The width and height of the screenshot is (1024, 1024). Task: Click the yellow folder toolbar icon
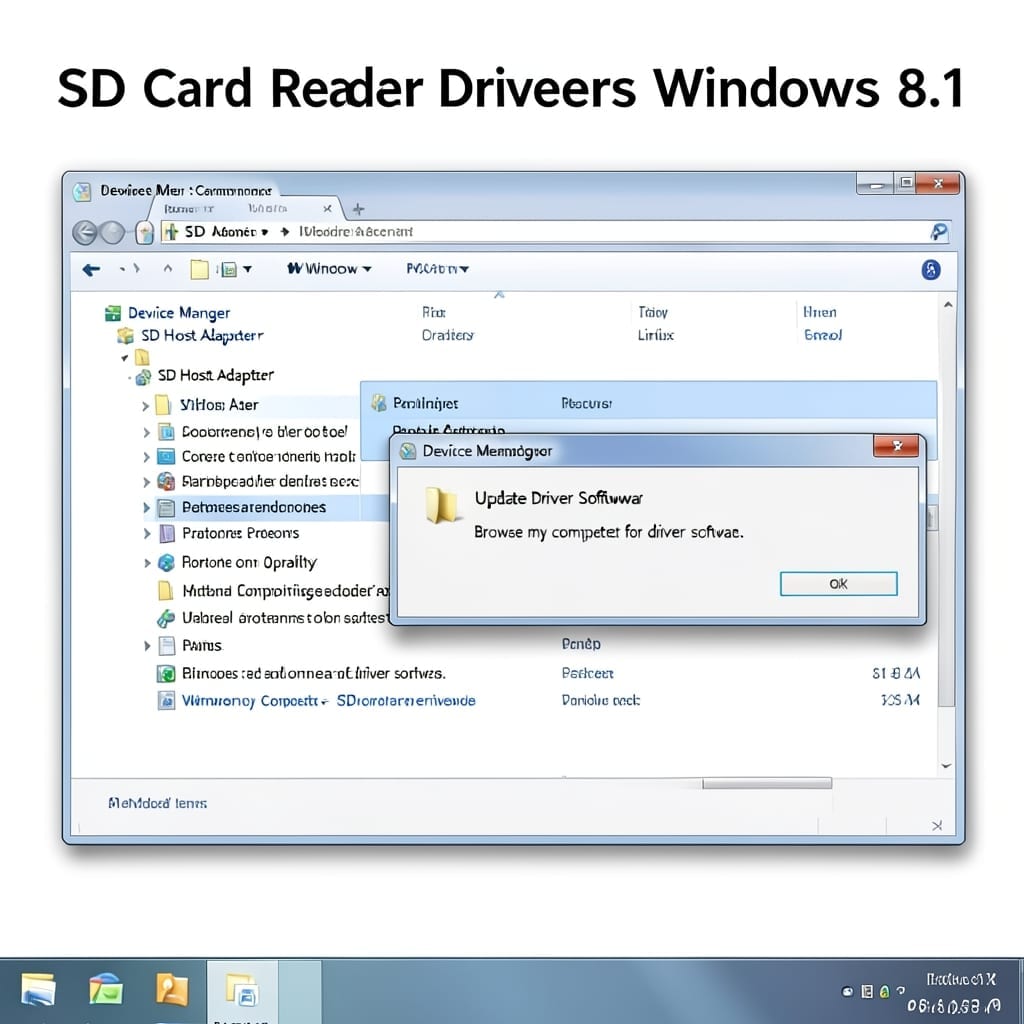(x=199, y=269)
